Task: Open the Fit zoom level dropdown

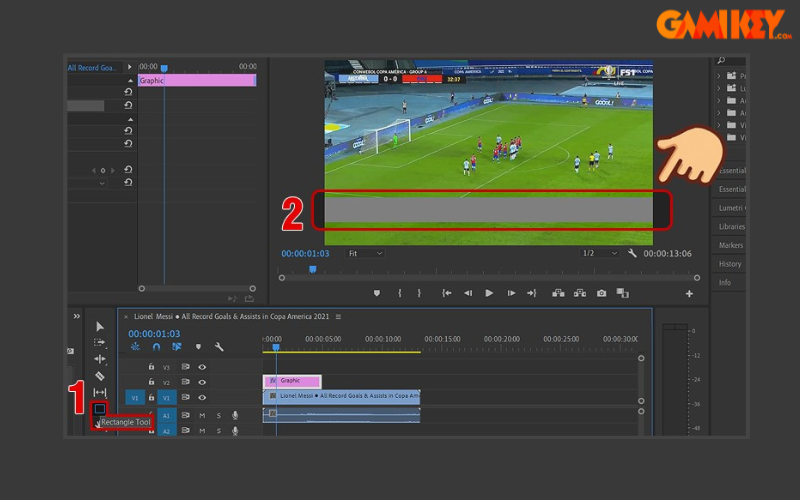Action: click(365, 253)
